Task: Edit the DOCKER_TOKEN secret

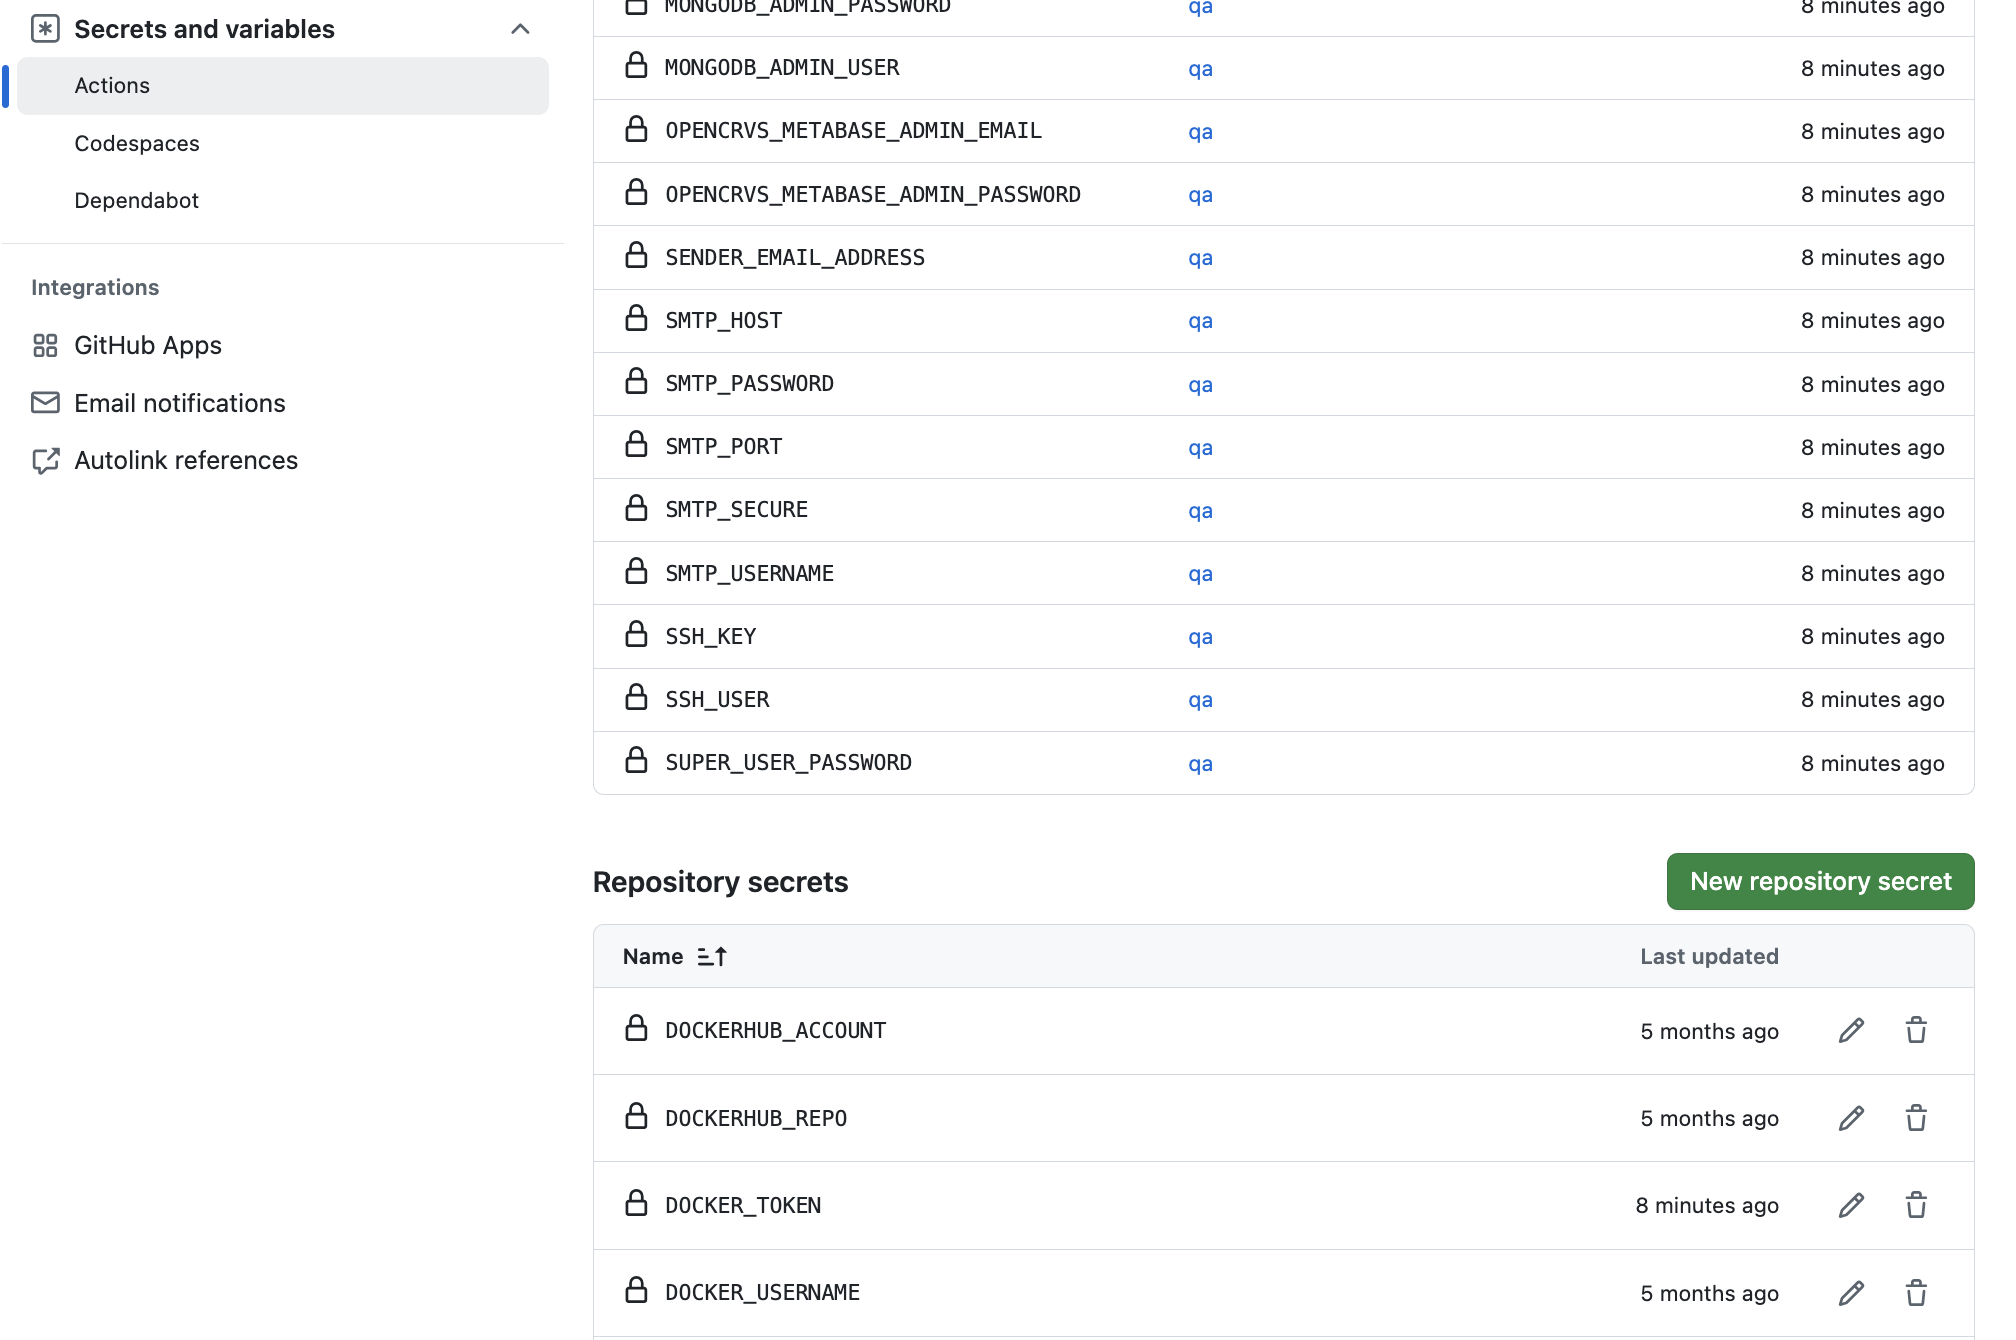Action: [1851, 1205]
